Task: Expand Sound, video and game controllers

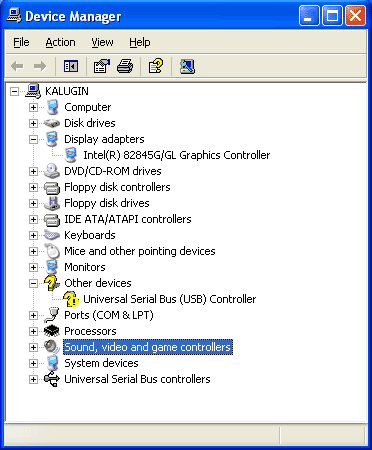Action: click(33, 347)
